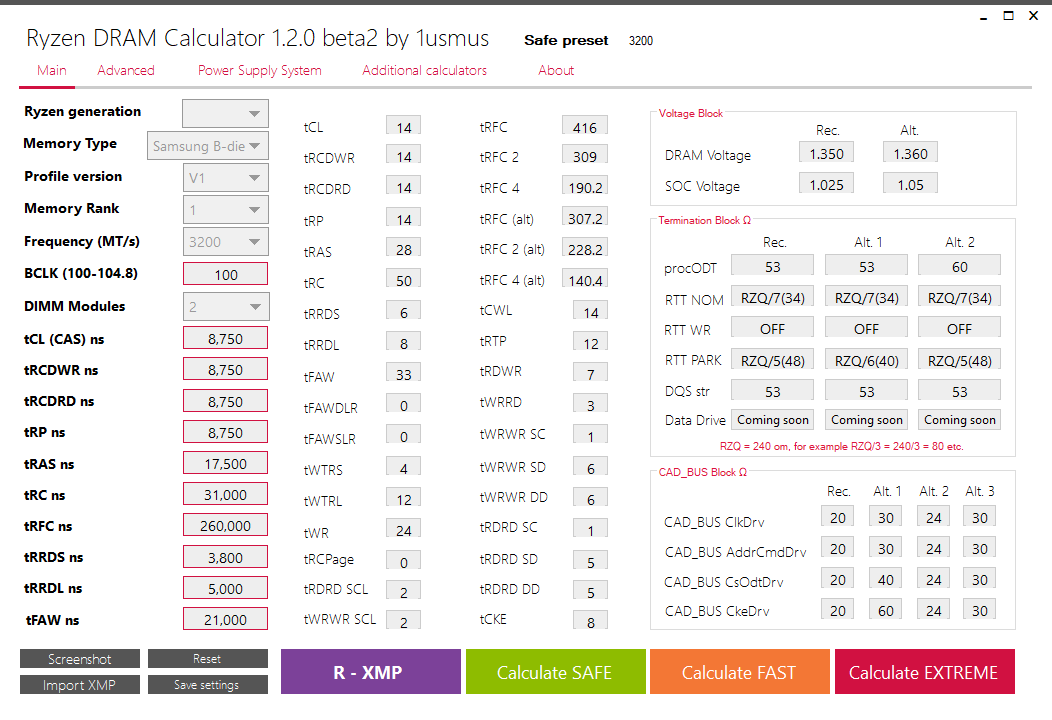Image resolution: width=1052 pixels, height=720 pixels.
Task: Click CAD_BUS AddrCmdDrv Alt. 2 value 24
Action: (x=933, y=548)
